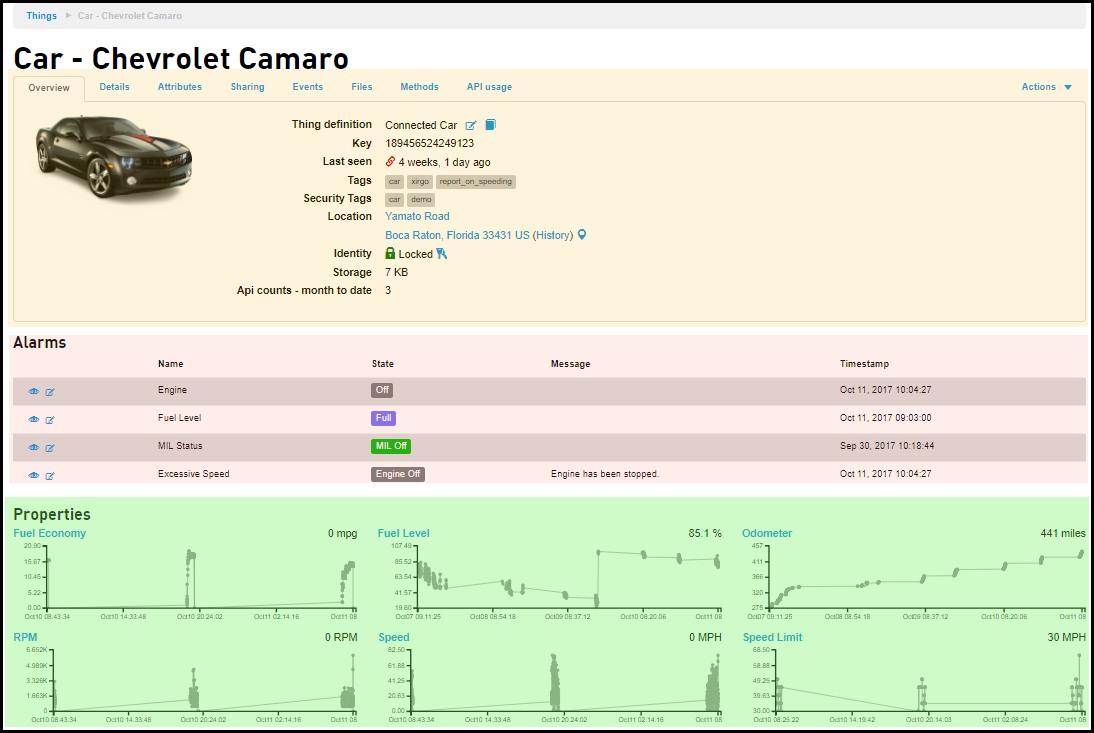Screen dimensions: 1094x733
Task: Click the car tag in Tags row
Action: (395, 181)
